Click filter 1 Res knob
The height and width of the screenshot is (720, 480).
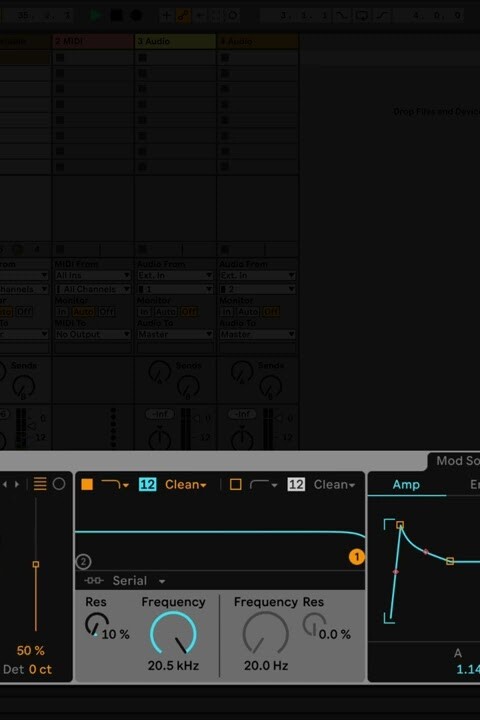tap(96, 625)
